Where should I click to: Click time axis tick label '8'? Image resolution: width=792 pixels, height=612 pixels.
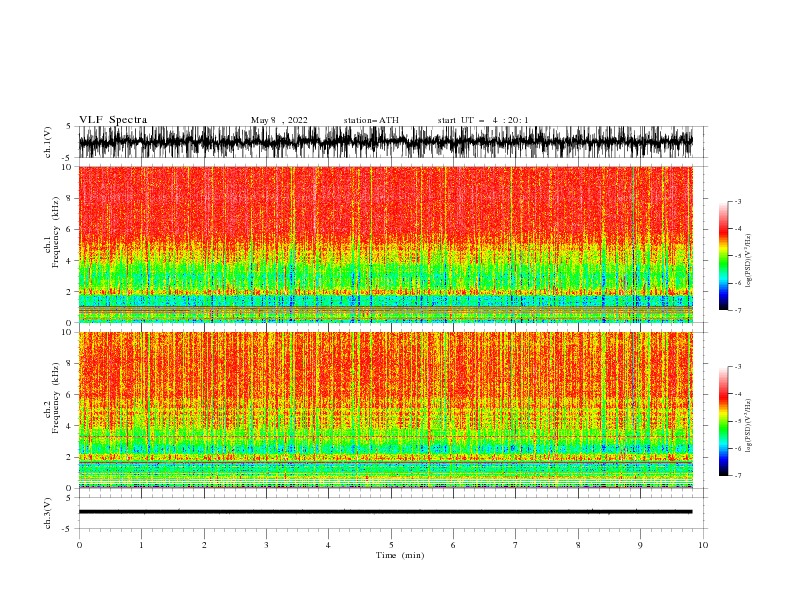coord(578,545)
